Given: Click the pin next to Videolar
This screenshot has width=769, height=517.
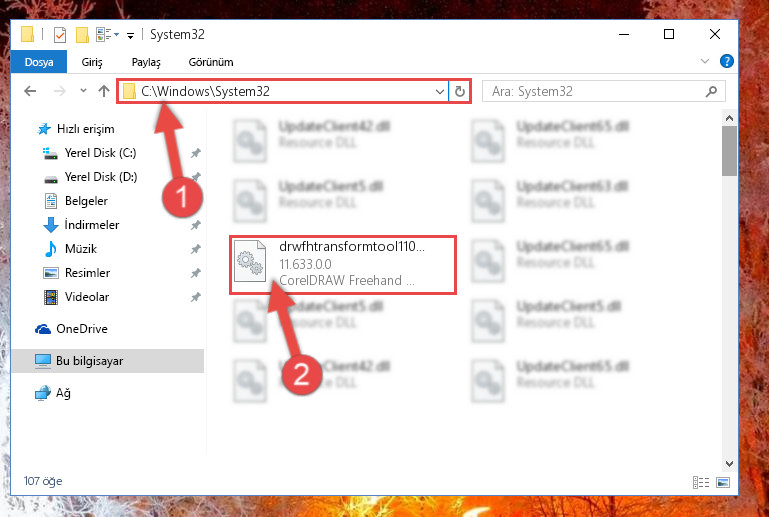Looking at the screenshot, I should [x=196, y=297].
